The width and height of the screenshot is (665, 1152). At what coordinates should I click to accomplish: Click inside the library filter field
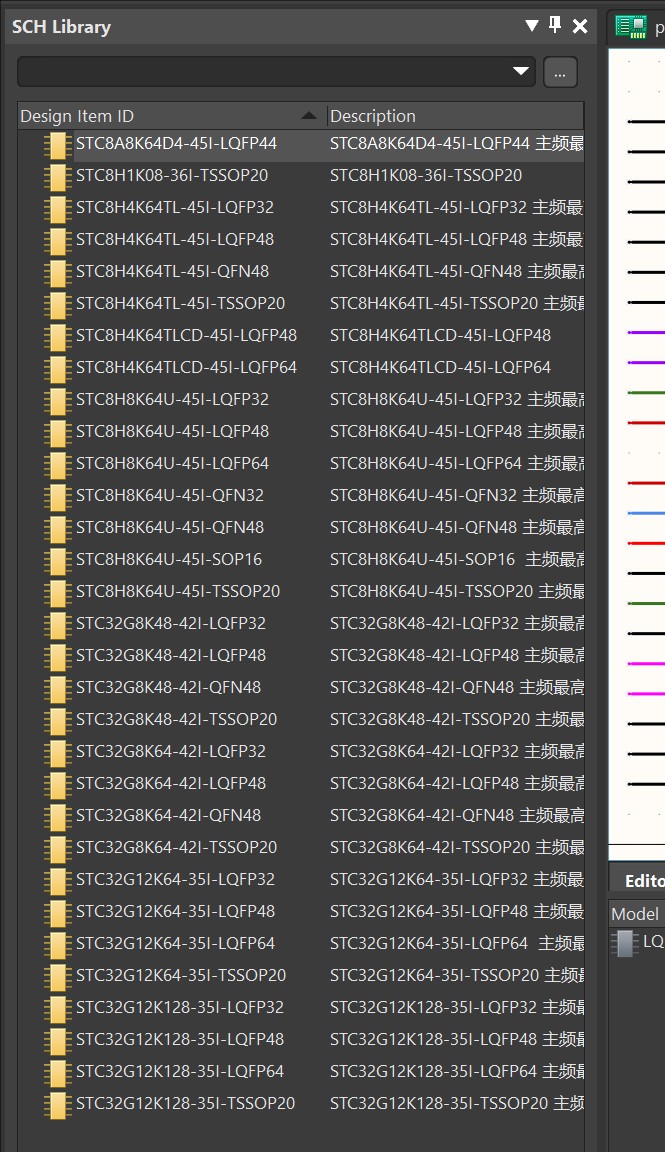pyautogui.click(x=265, y=71)
